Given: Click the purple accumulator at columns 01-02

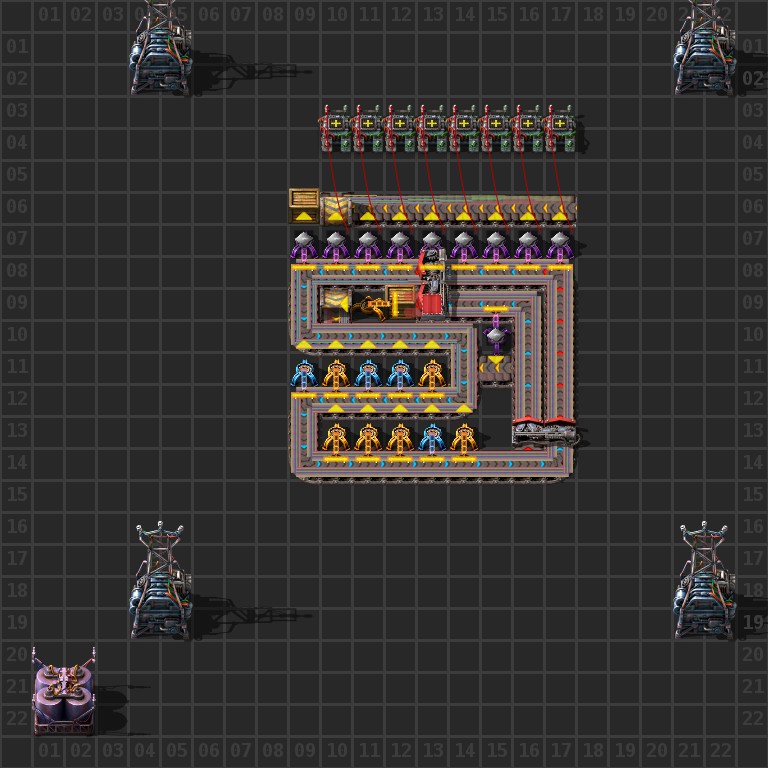Looking at the screenshot, I should 64,692.
